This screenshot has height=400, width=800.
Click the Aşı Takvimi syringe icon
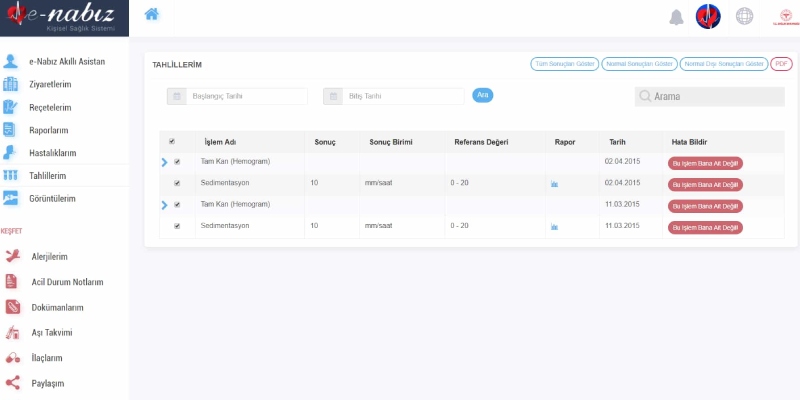click(x=12, y=333)
